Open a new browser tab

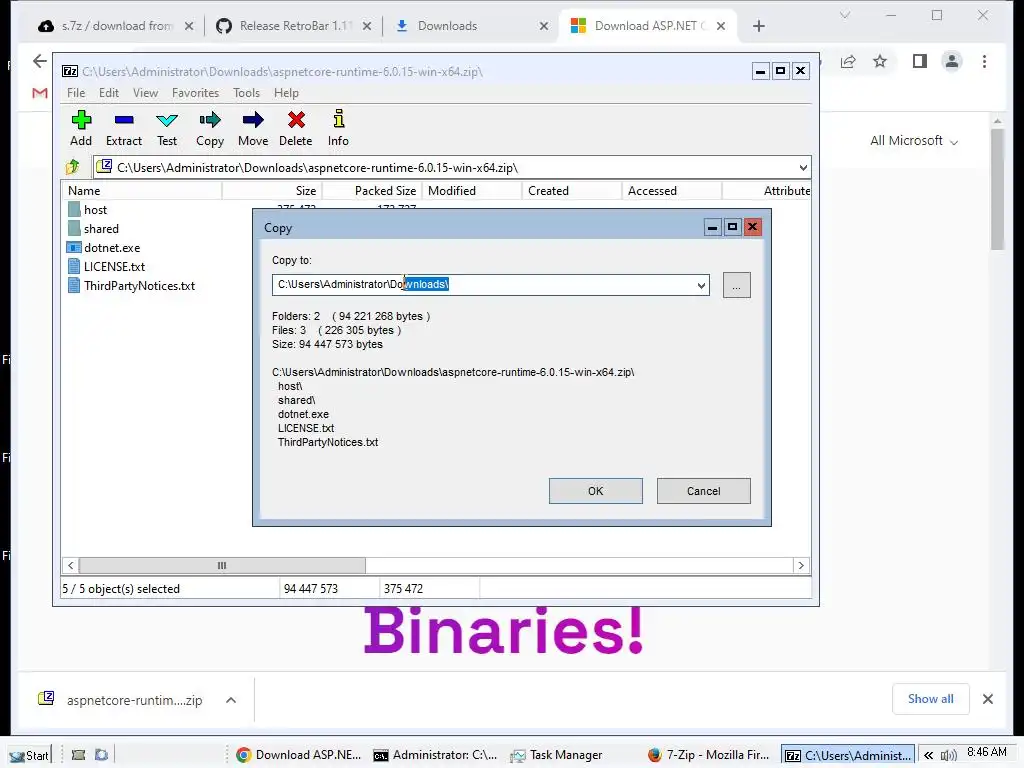(x=758, y=26)
